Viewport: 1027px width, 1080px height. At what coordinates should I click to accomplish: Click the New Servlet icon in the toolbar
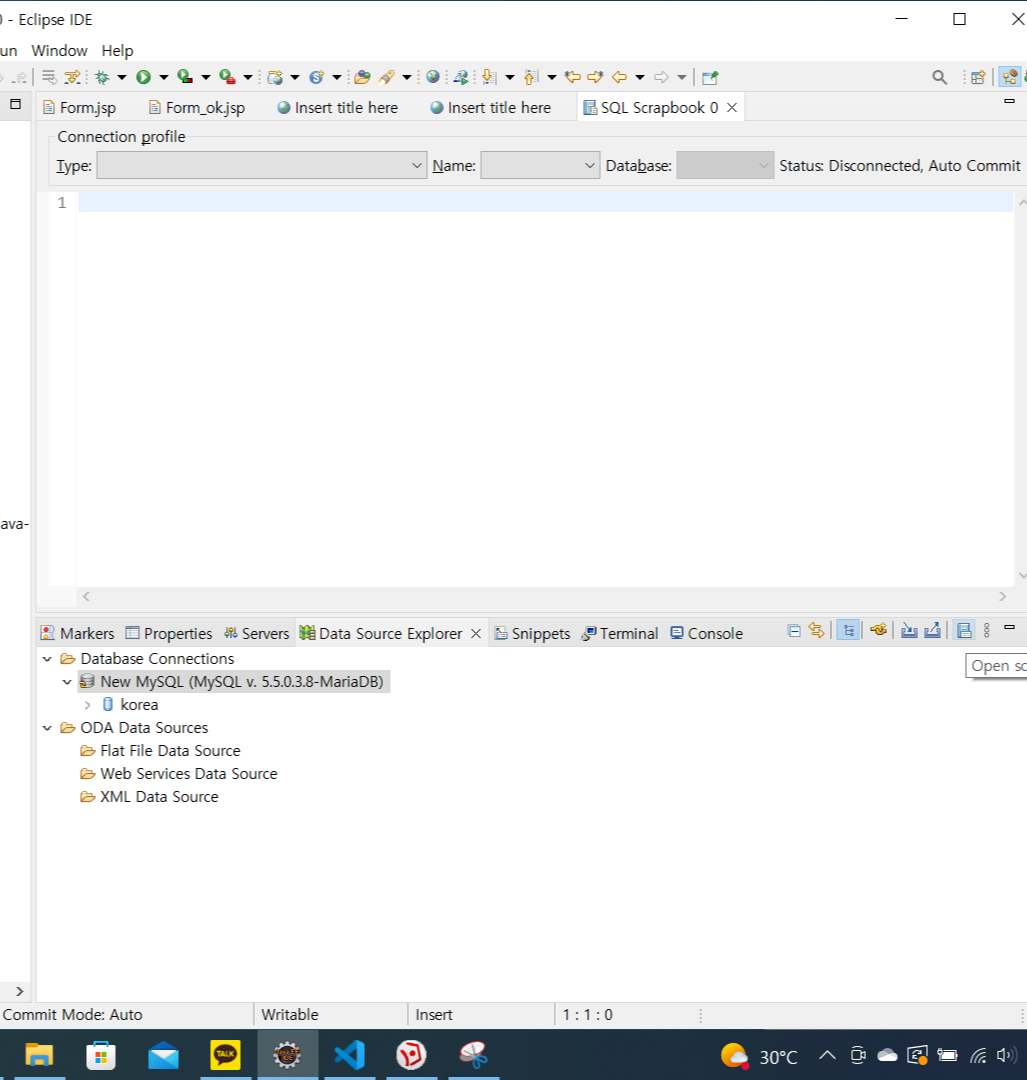pyautogui.click(x=317, y=77)
